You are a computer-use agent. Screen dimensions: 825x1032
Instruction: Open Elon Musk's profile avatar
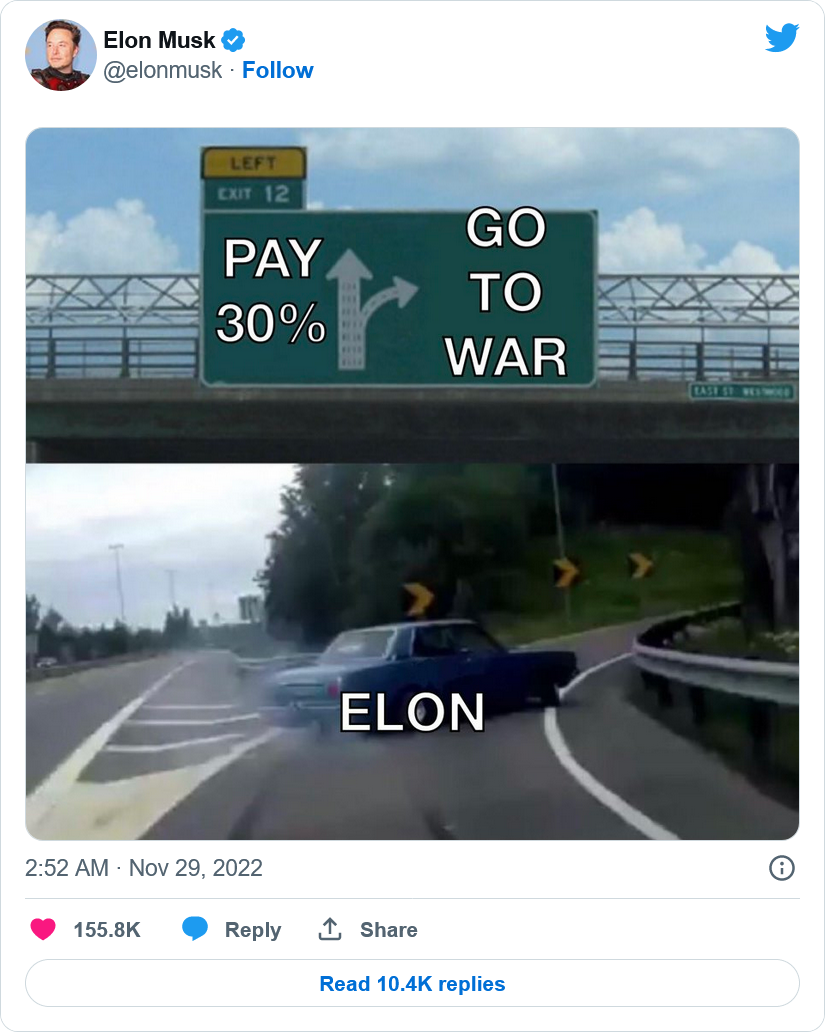point(61,55)
